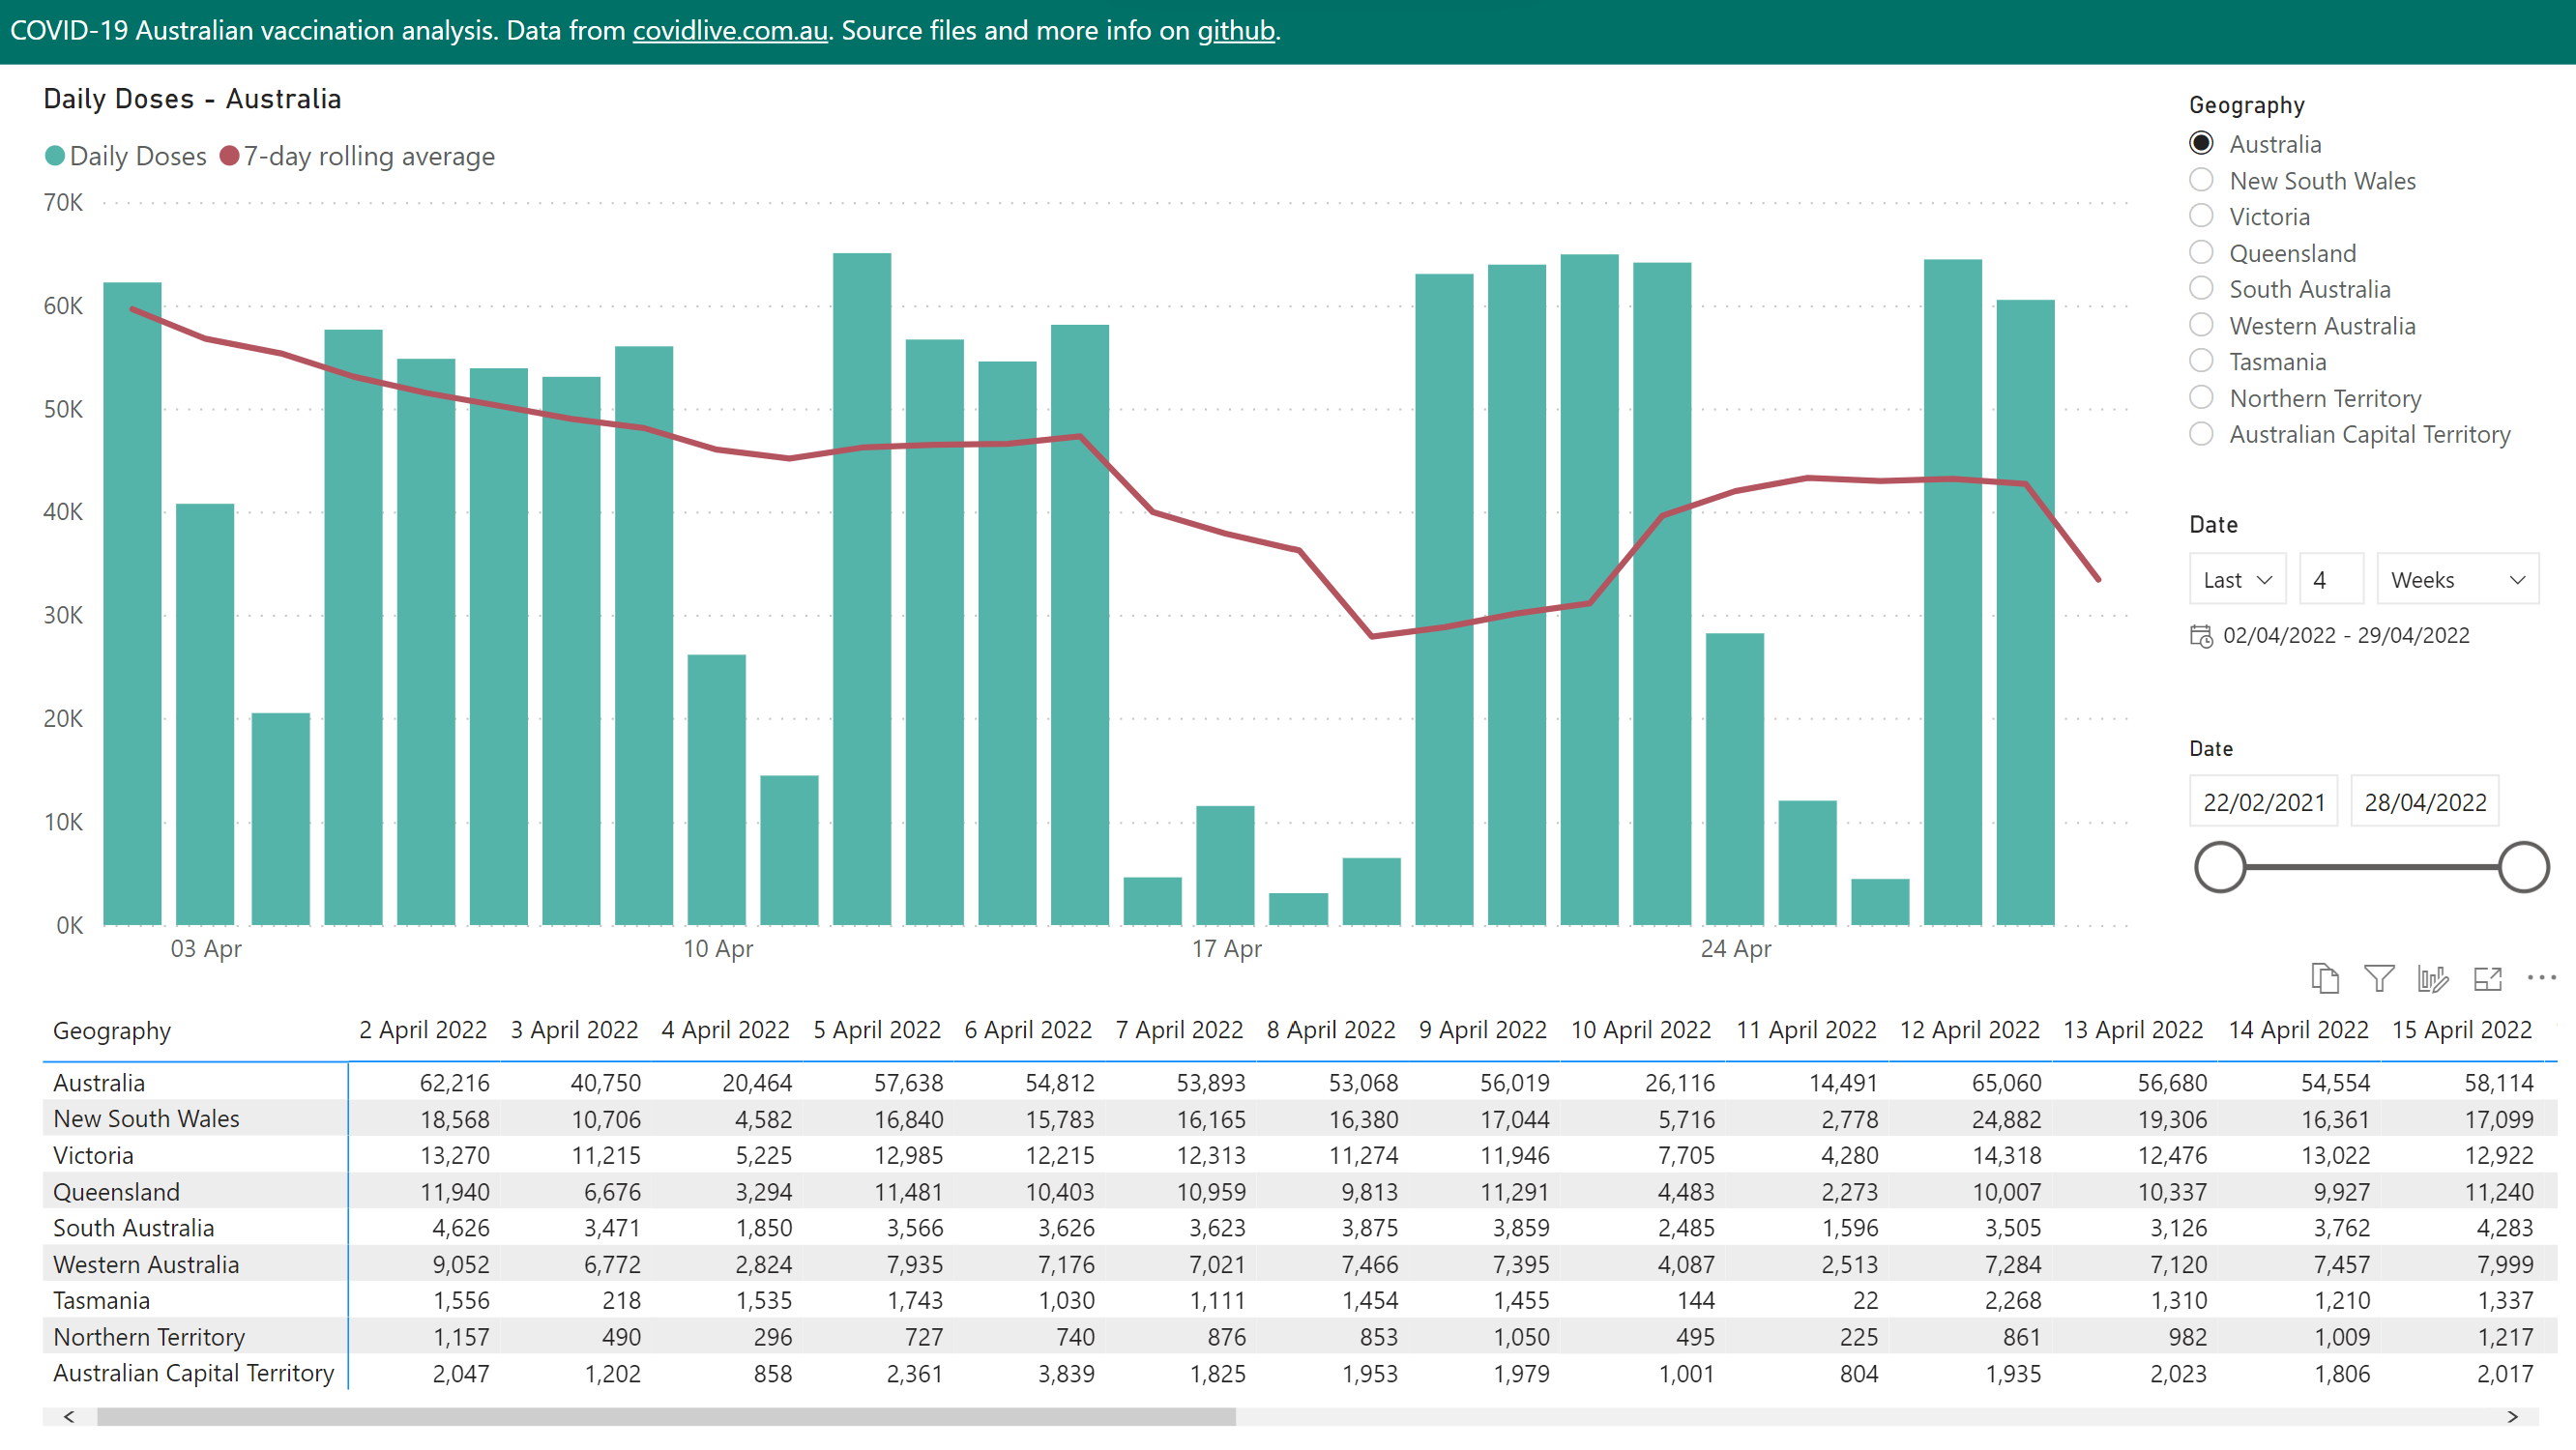The image size is (2576, 1450).
Task: Select Western Australia table row label
Action: 146,1264
